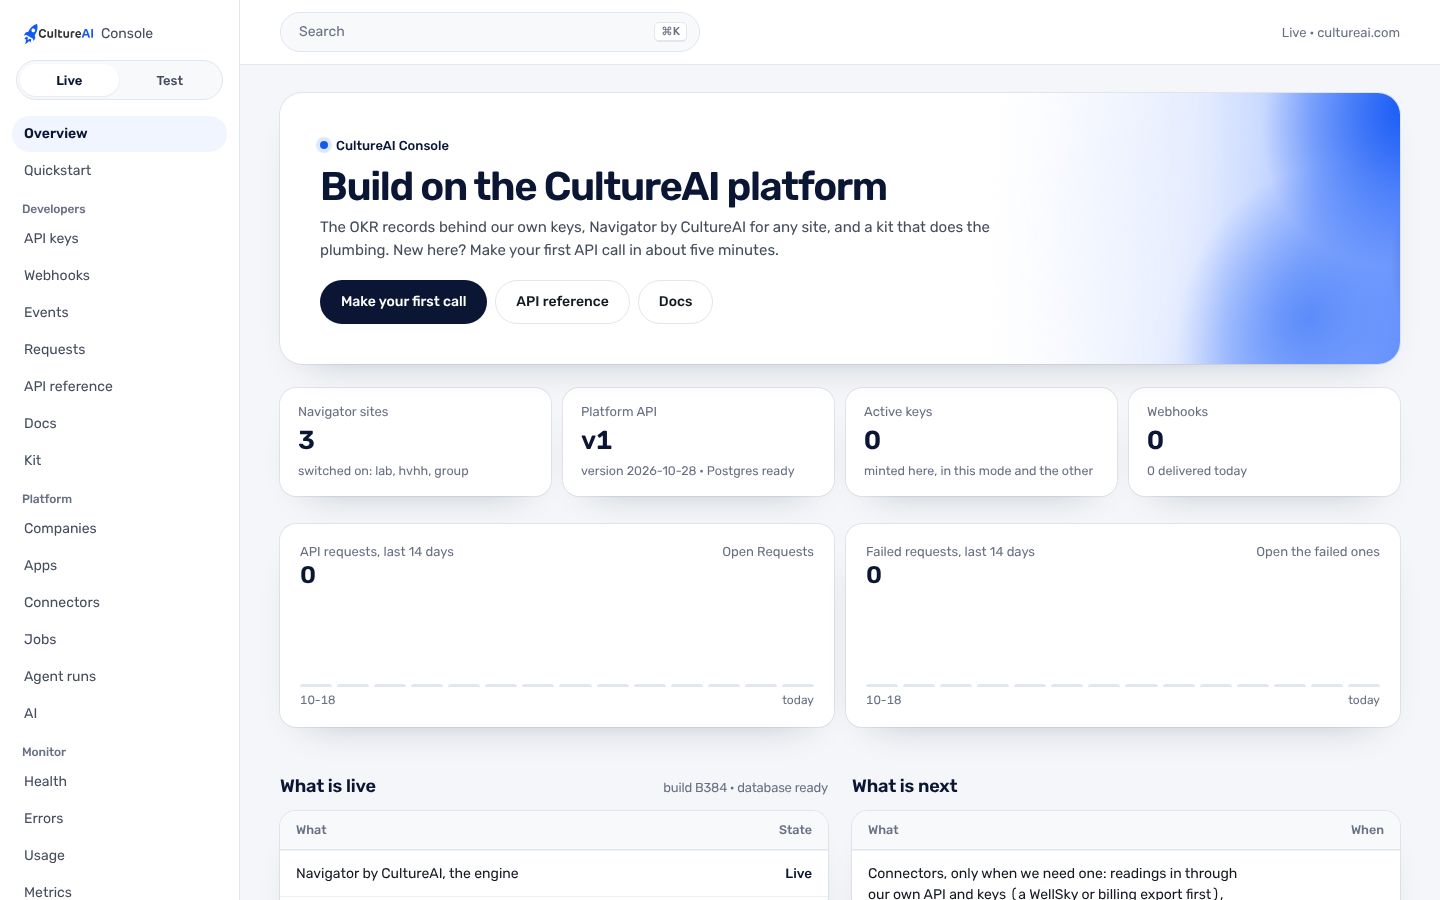Viewport: 1440px width, 900px height.
Task: Open the Overview page in sidebar
Action: click(119, 134)
